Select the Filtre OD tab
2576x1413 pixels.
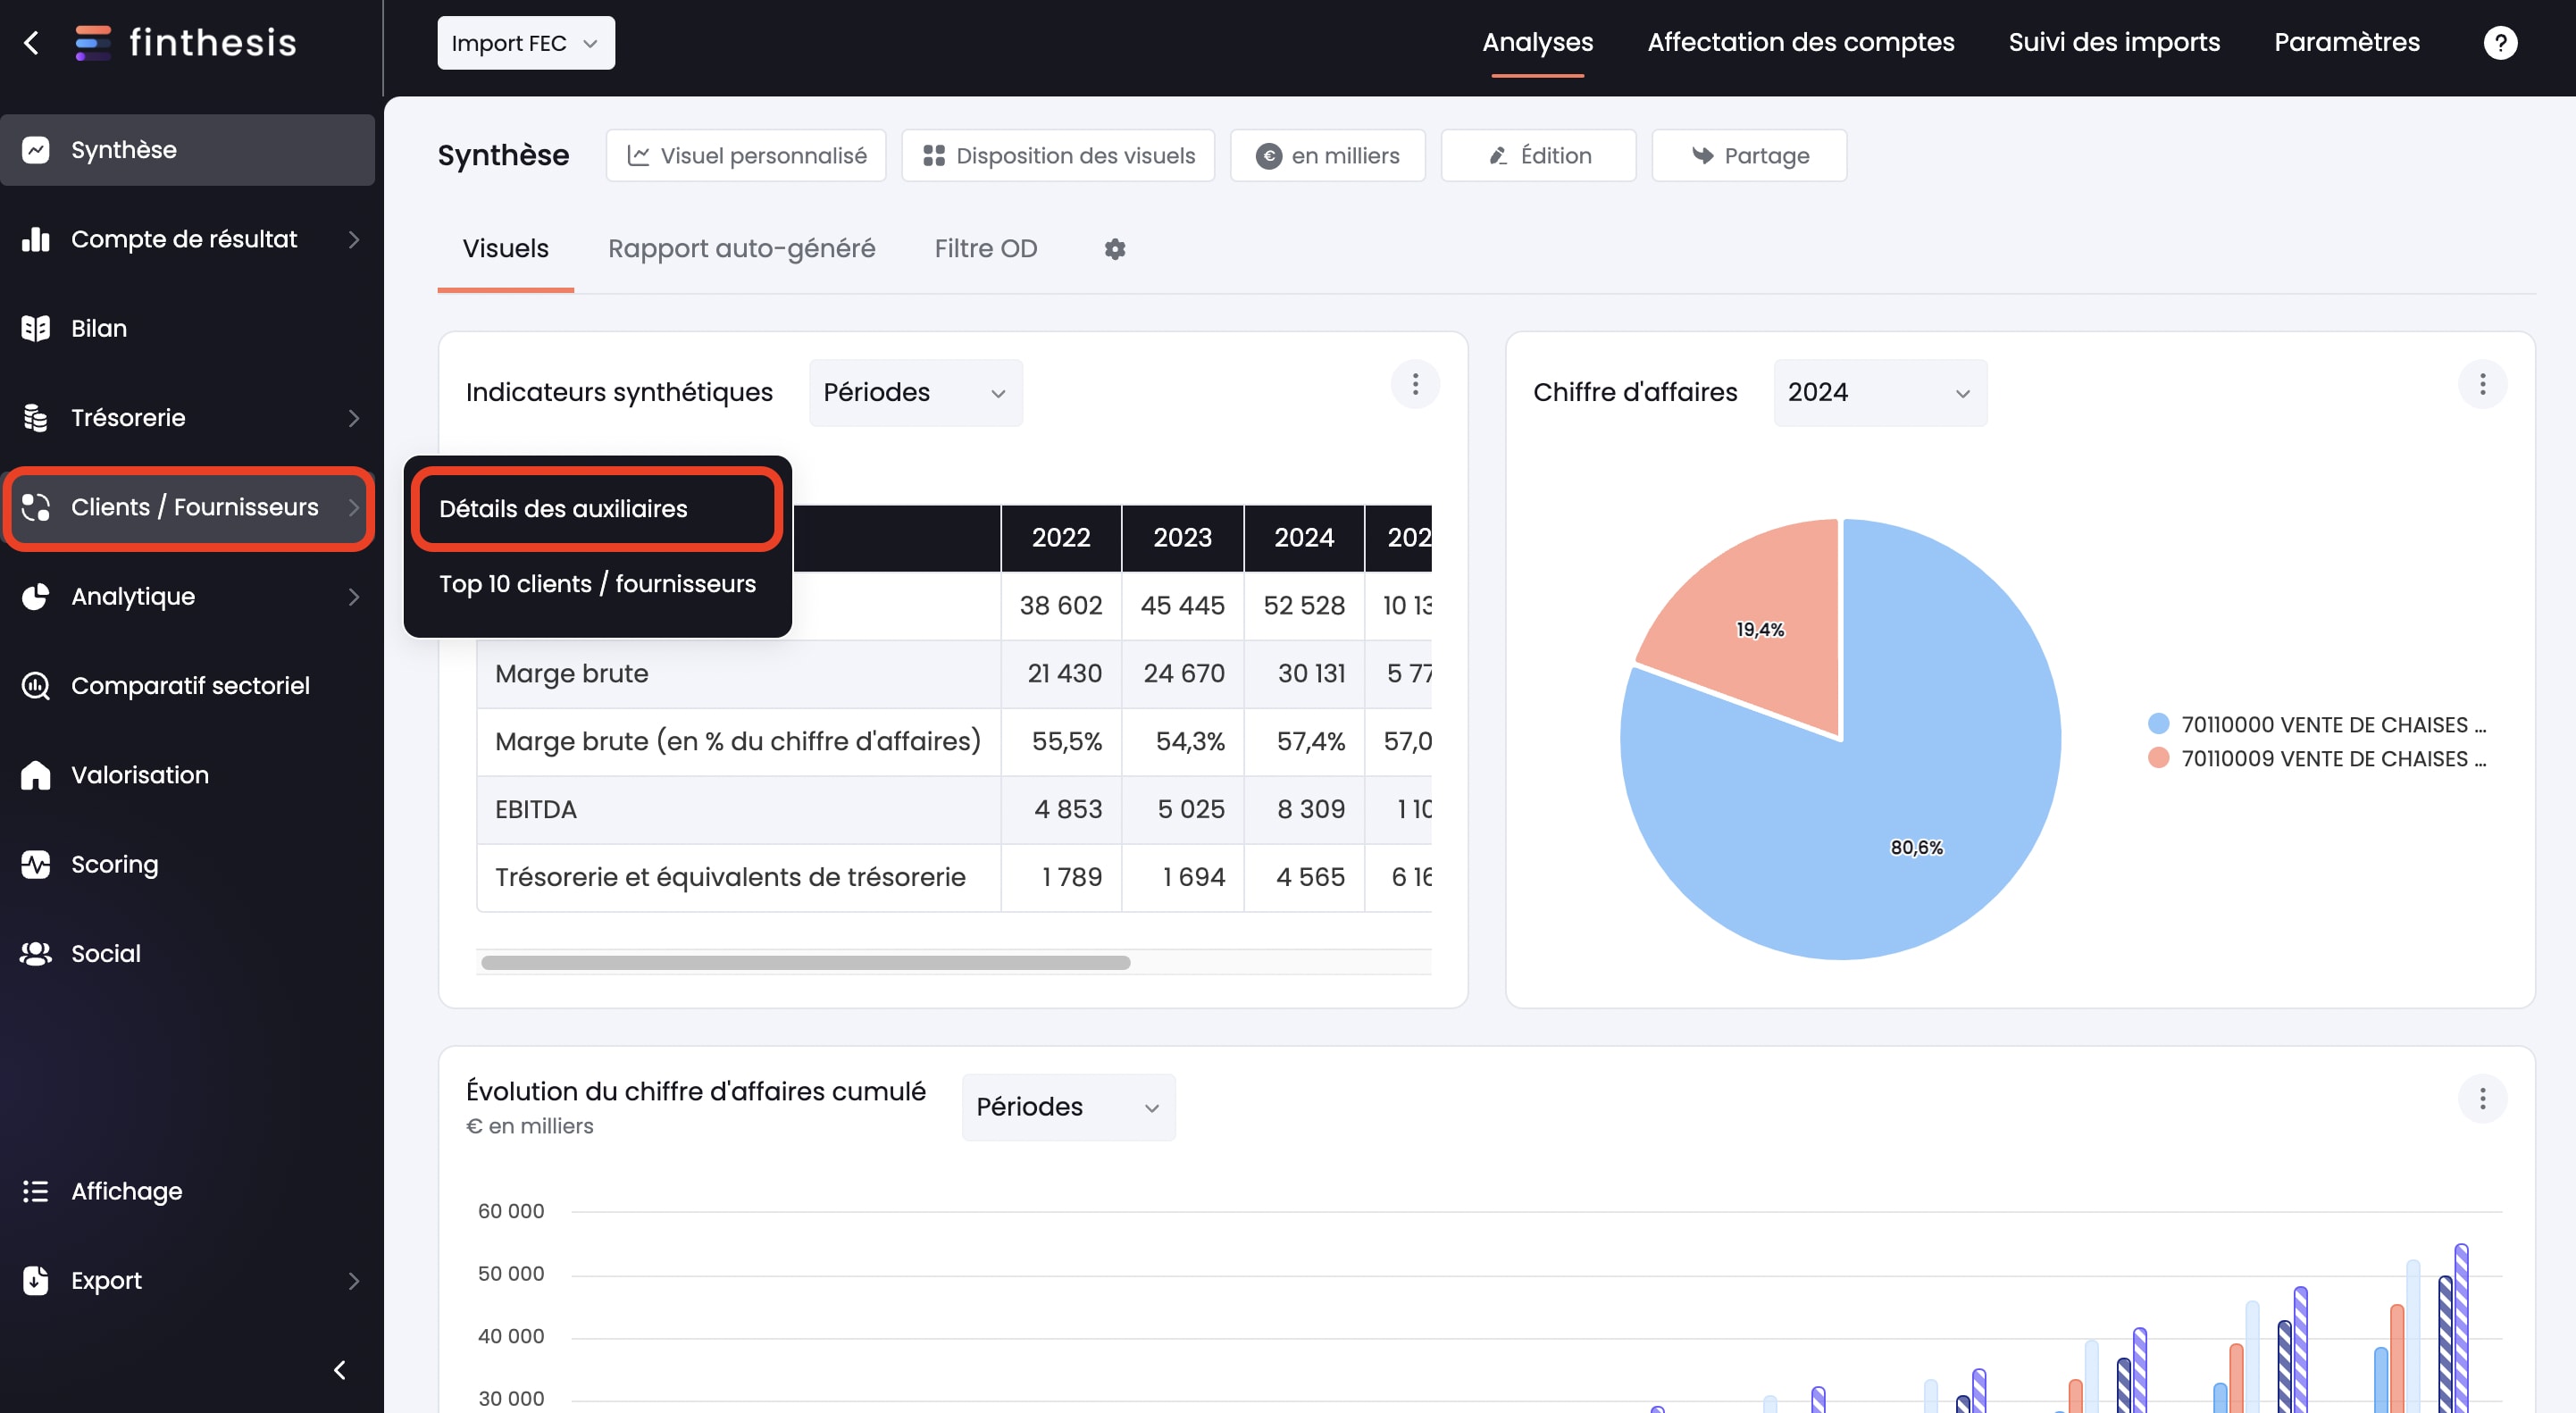986,249
